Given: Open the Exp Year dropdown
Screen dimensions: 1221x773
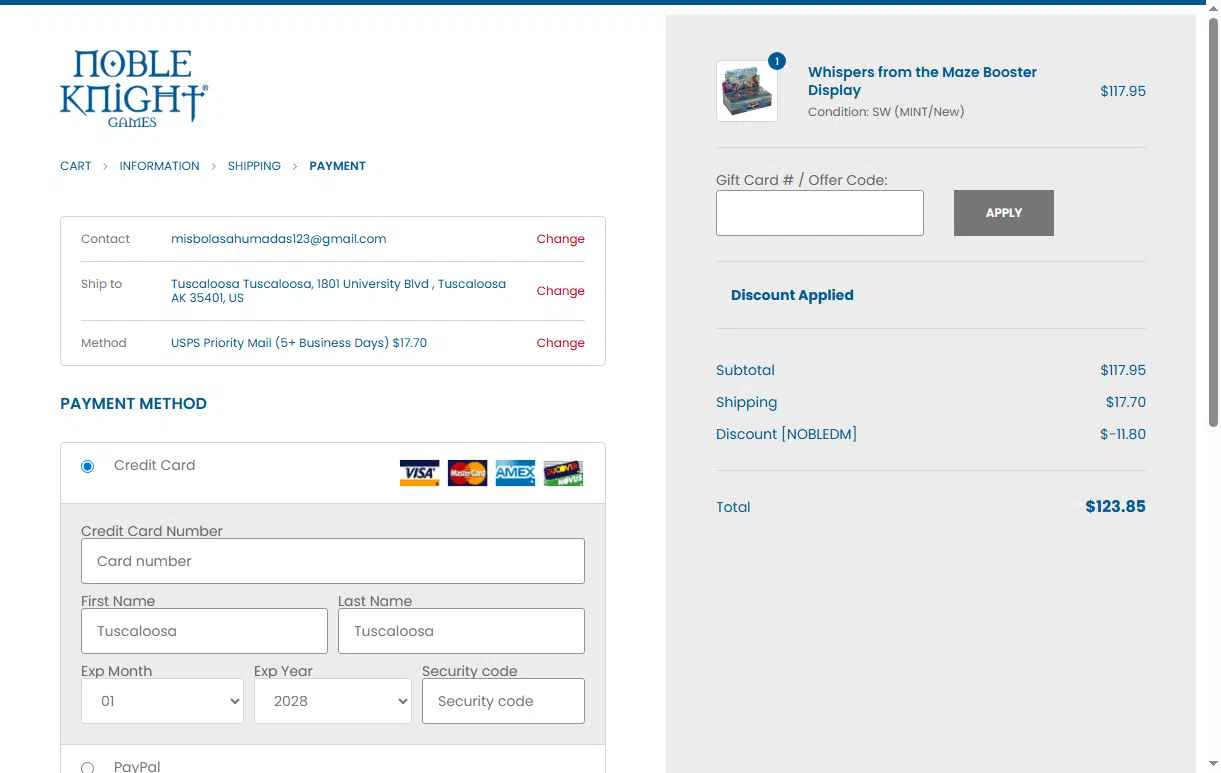Looking at the screenshot, I should [x=333, y=701].
